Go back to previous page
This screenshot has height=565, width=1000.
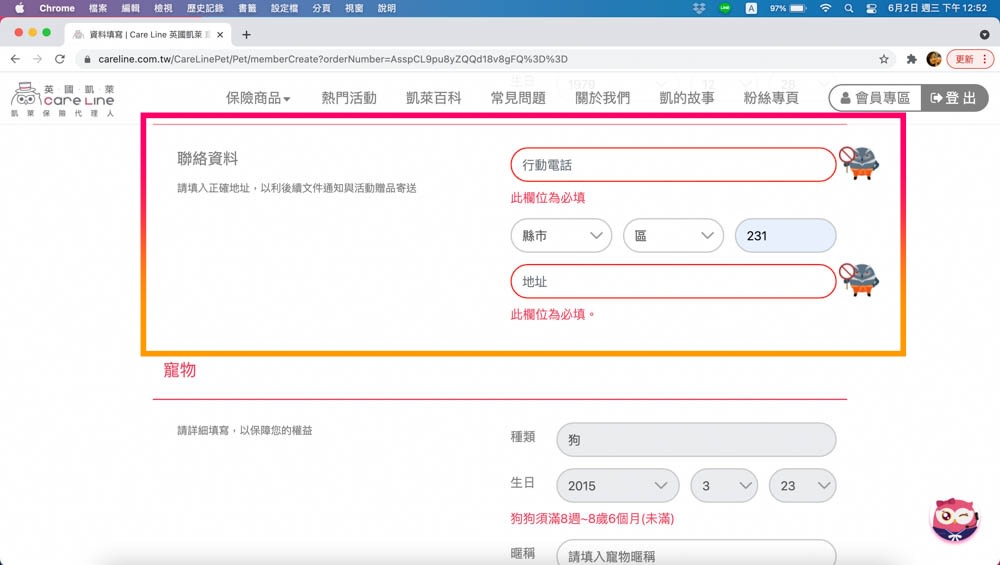pyautogui.click(x=15, y=59)
